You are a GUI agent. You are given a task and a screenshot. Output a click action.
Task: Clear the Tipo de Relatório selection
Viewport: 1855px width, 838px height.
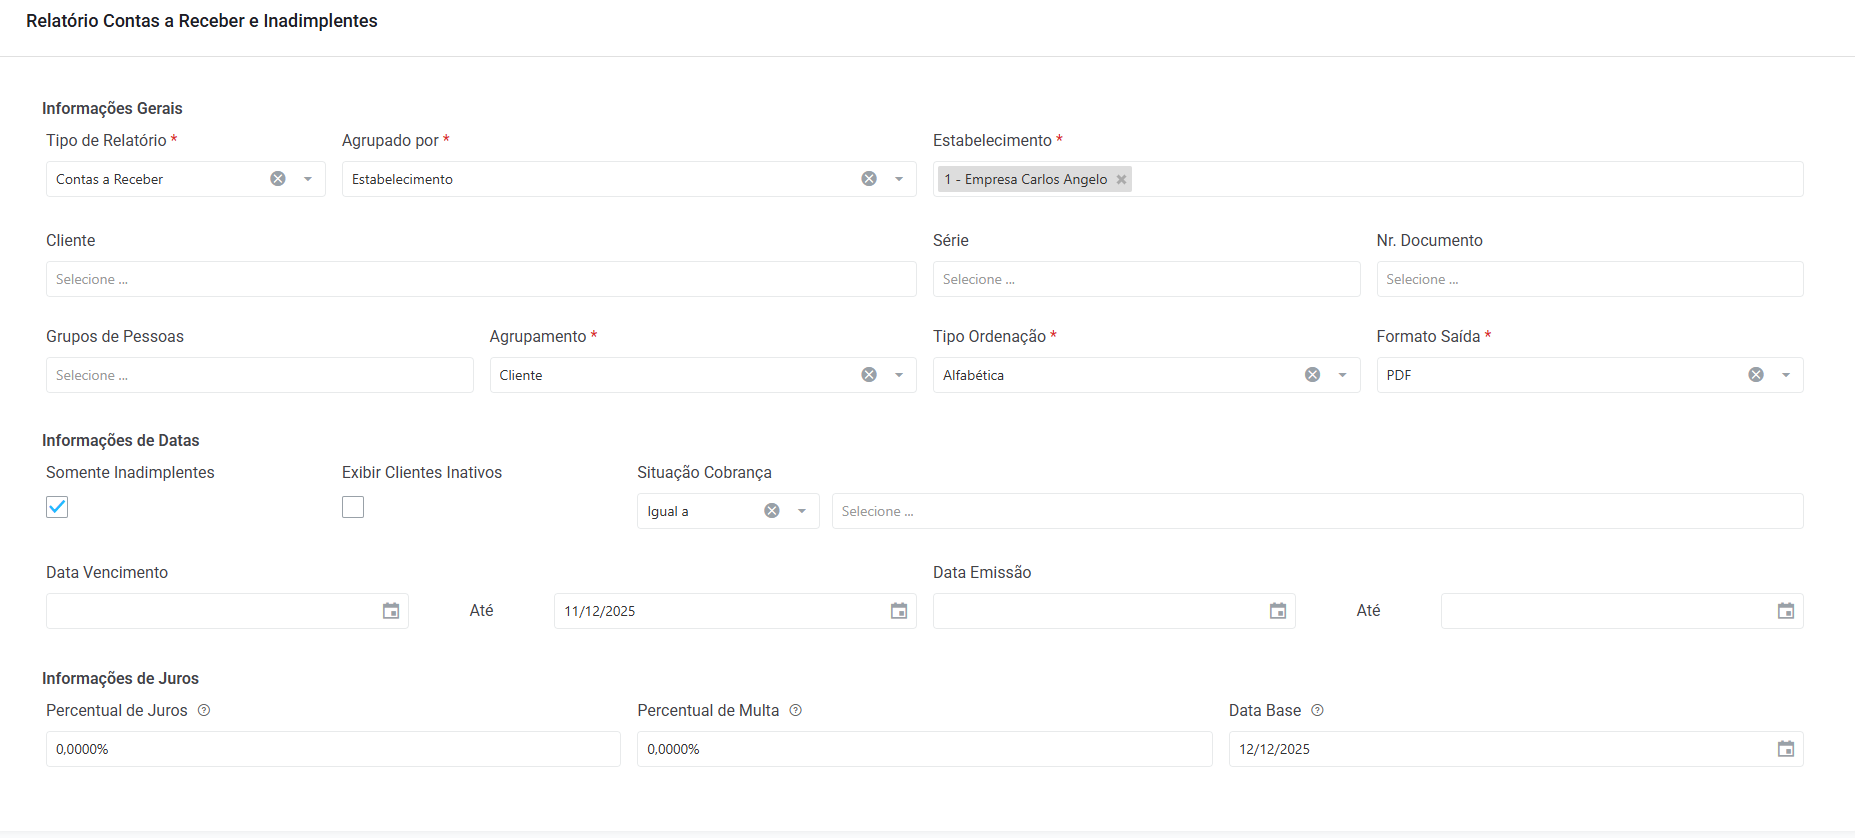(278, 179)
